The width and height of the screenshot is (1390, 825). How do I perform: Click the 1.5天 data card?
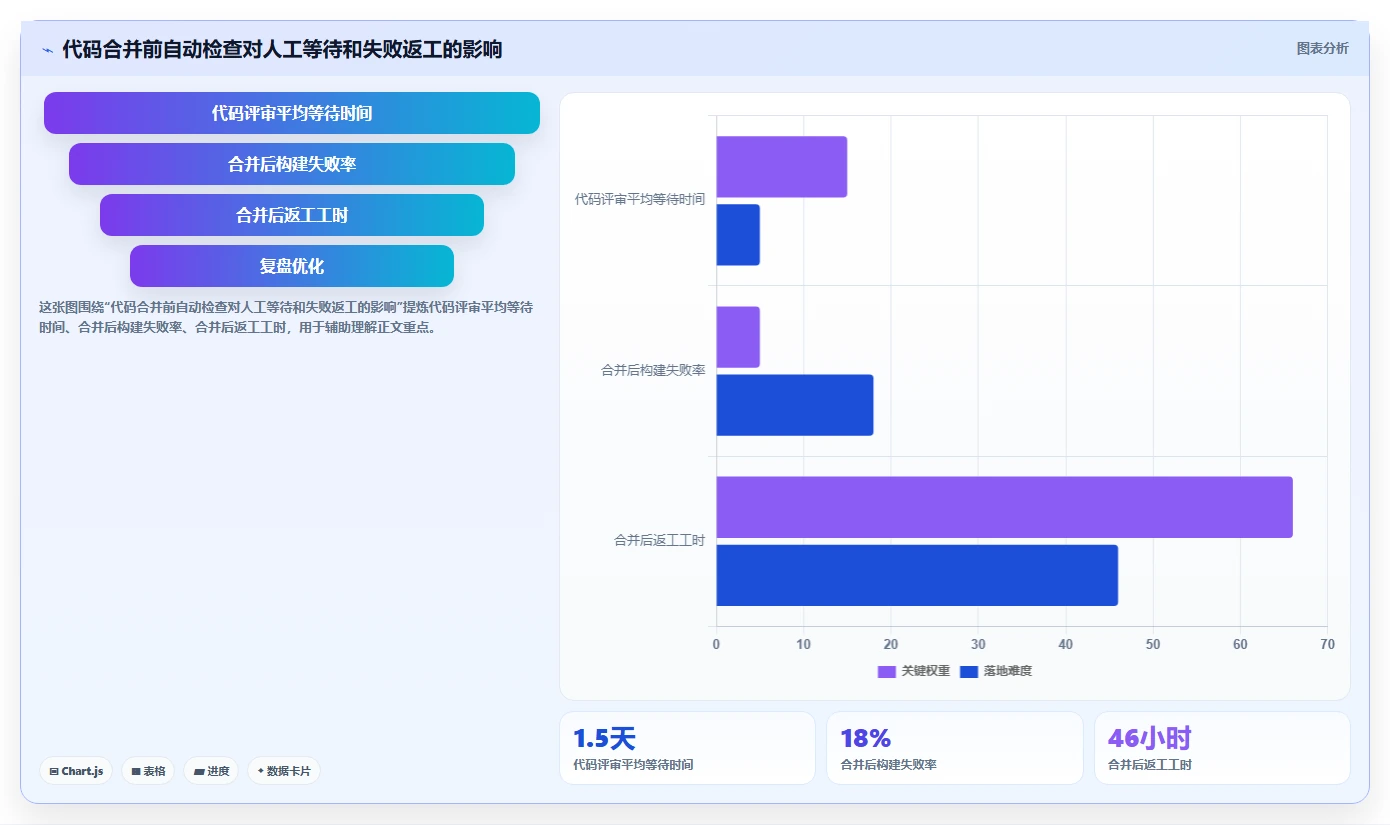(687, 748)
